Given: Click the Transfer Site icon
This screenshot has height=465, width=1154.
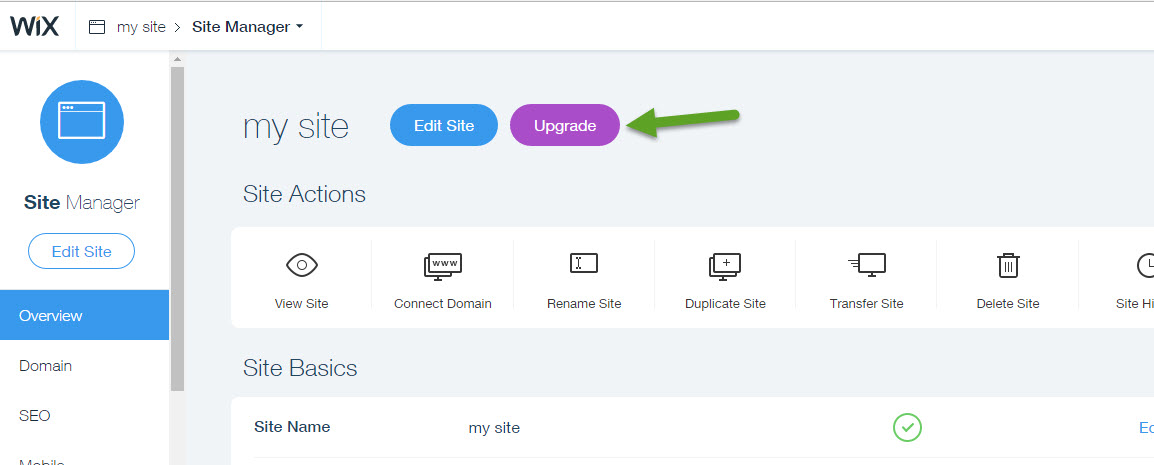Looking at the screenshot, I should 866,265.
